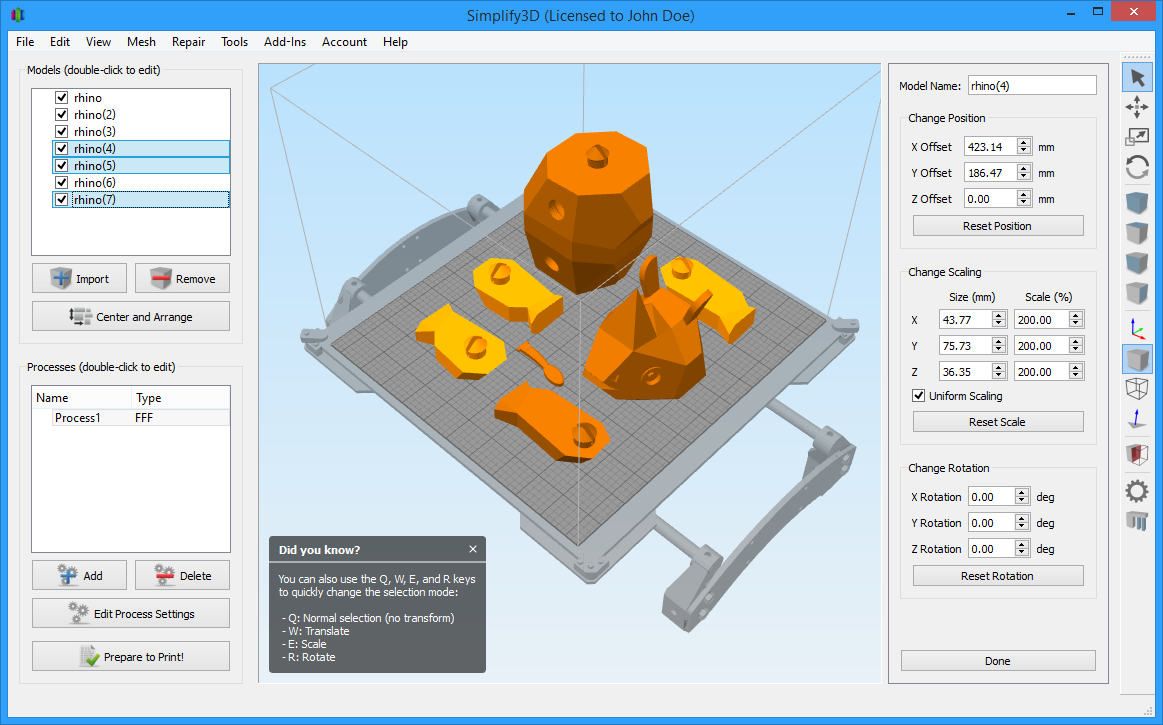Close the Did you know tip popup
The width and height of the screenshot is (1163, 725).
pos(473,550)
